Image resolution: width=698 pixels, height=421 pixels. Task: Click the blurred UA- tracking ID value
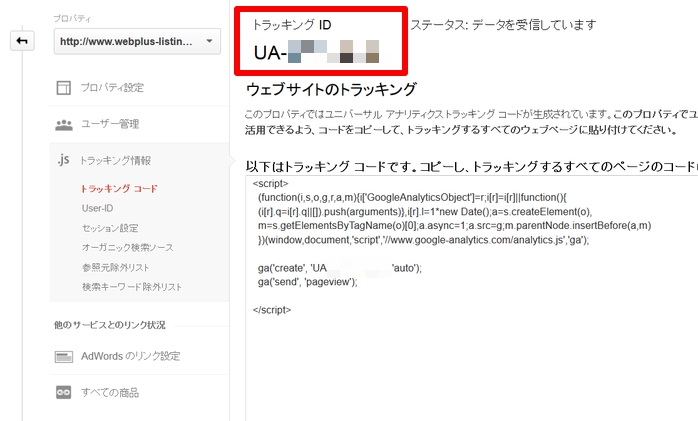tap(317, 52)
